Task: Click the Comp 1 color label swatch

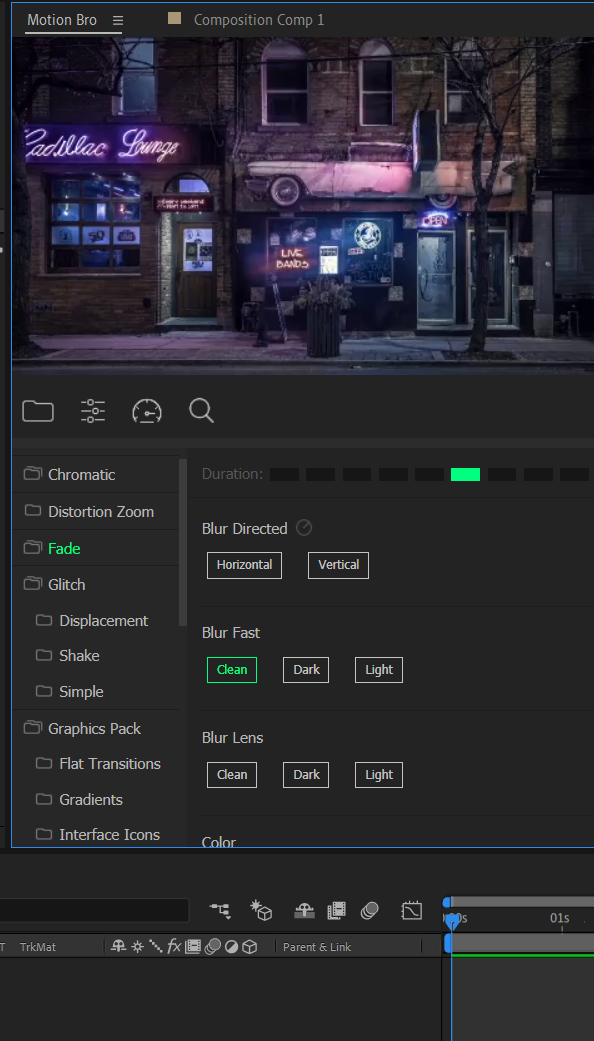Action: (175, 19)
